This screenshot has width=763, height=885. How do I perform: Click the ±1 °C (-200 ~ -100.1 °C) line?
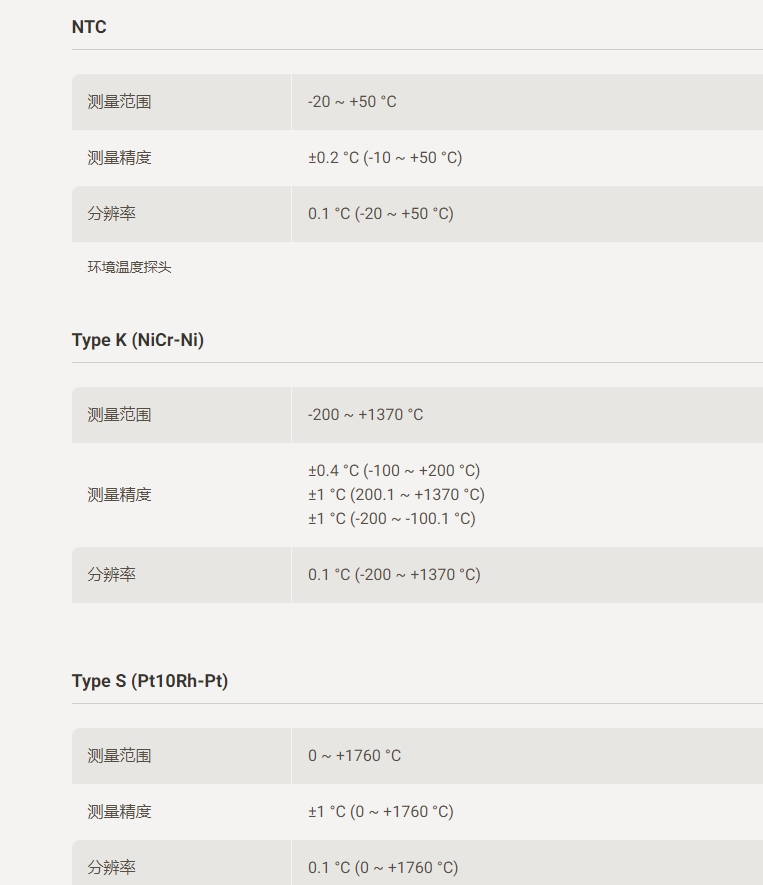pos(392,519)
